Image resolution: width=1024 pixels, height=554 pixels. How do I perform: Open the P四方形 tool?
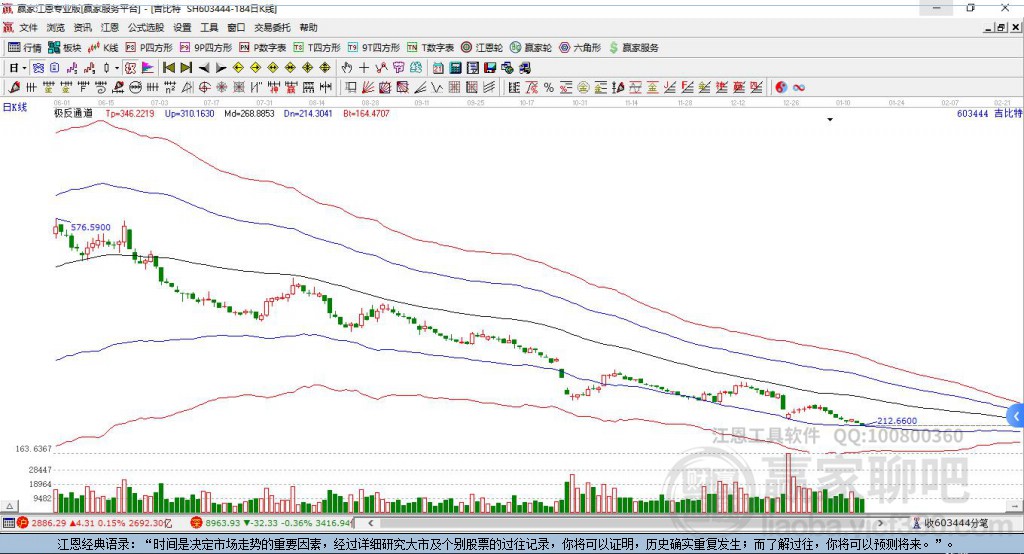coord(149,48)
